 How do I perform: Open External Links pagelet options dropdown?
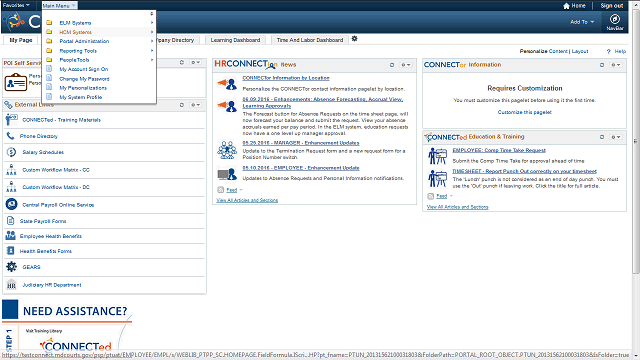[196, 105]
